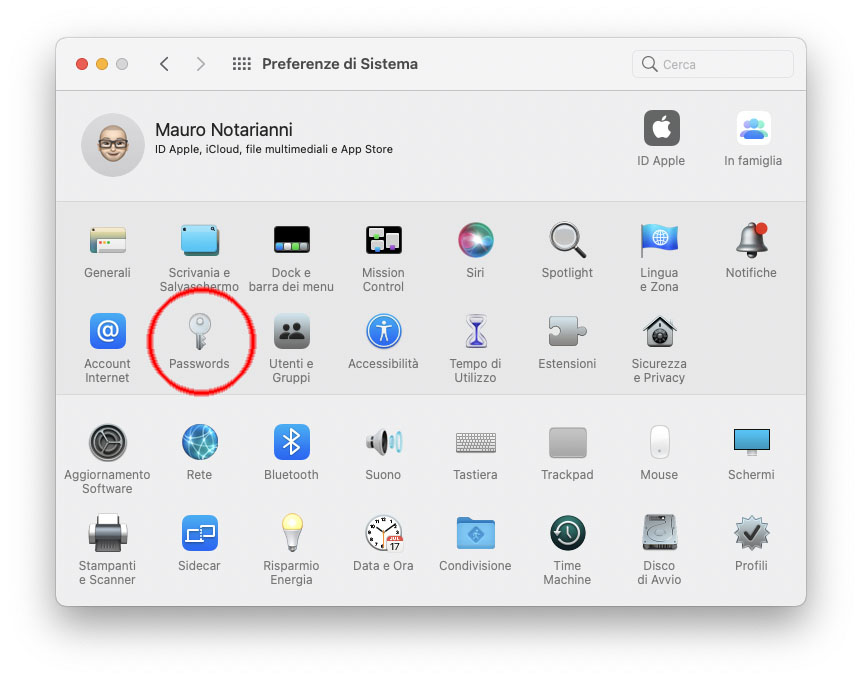Screen dimensions: 862x680
Task: Open the Notifiche preference pane
Action: pos(751,240)
